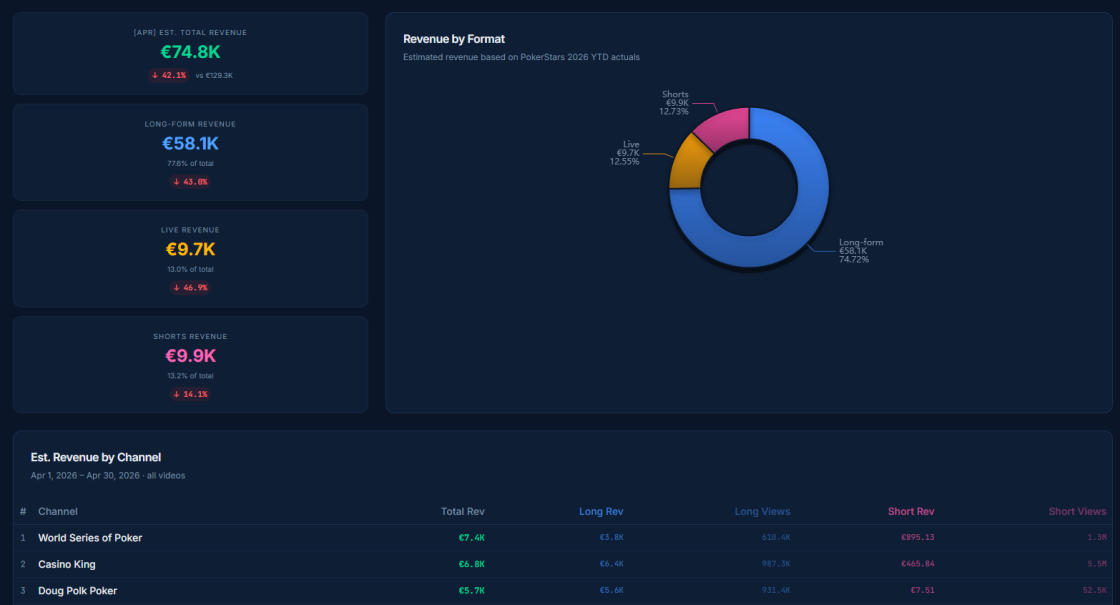Click the €74.8K estimated total revenue value
This screenshot has height=605, width=1120.
coord(190,52)
